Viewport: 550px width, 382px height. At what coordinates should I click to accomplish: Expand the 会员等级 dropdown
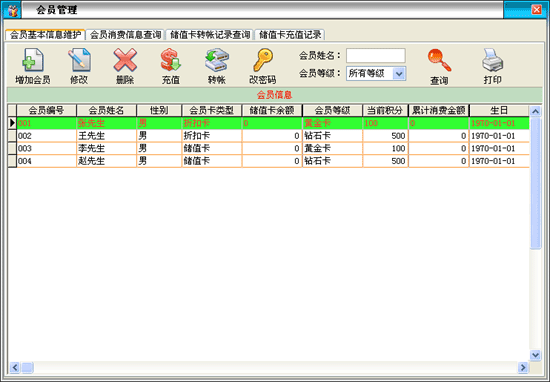pos(399,74)
